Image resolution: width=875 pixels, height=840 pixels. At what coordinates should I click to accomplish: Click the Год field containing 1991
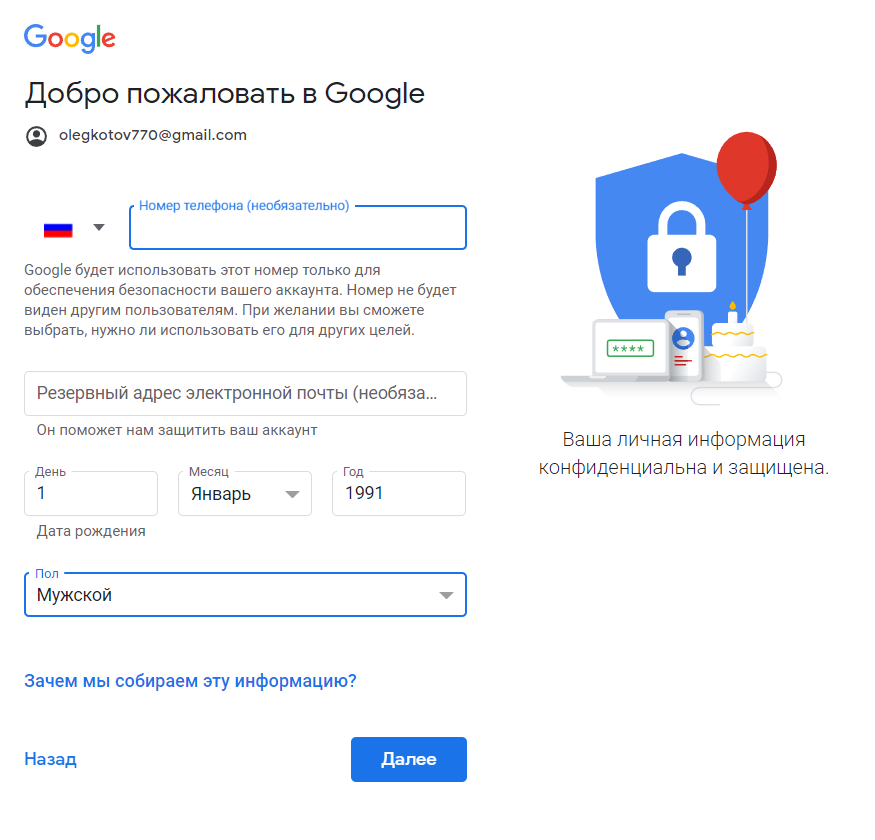pyautogui.click(x=398, y=493)
